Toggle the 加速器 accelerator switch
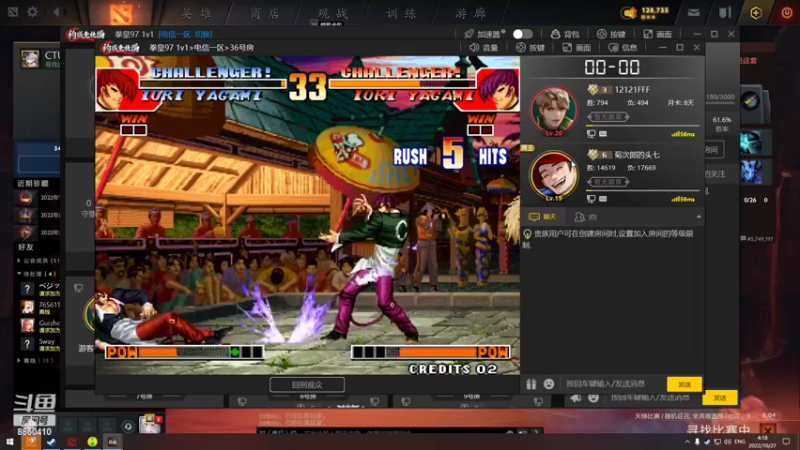 pyautogui.click(x=522, y=34)
